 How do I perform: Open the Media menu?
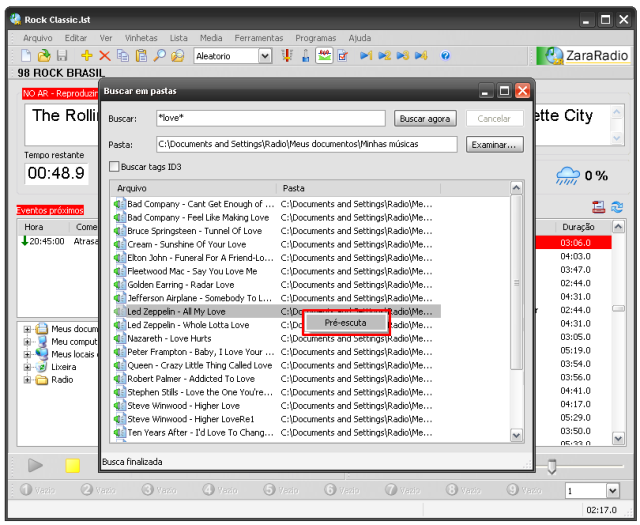pyautogui.click(x=211, y=38)
